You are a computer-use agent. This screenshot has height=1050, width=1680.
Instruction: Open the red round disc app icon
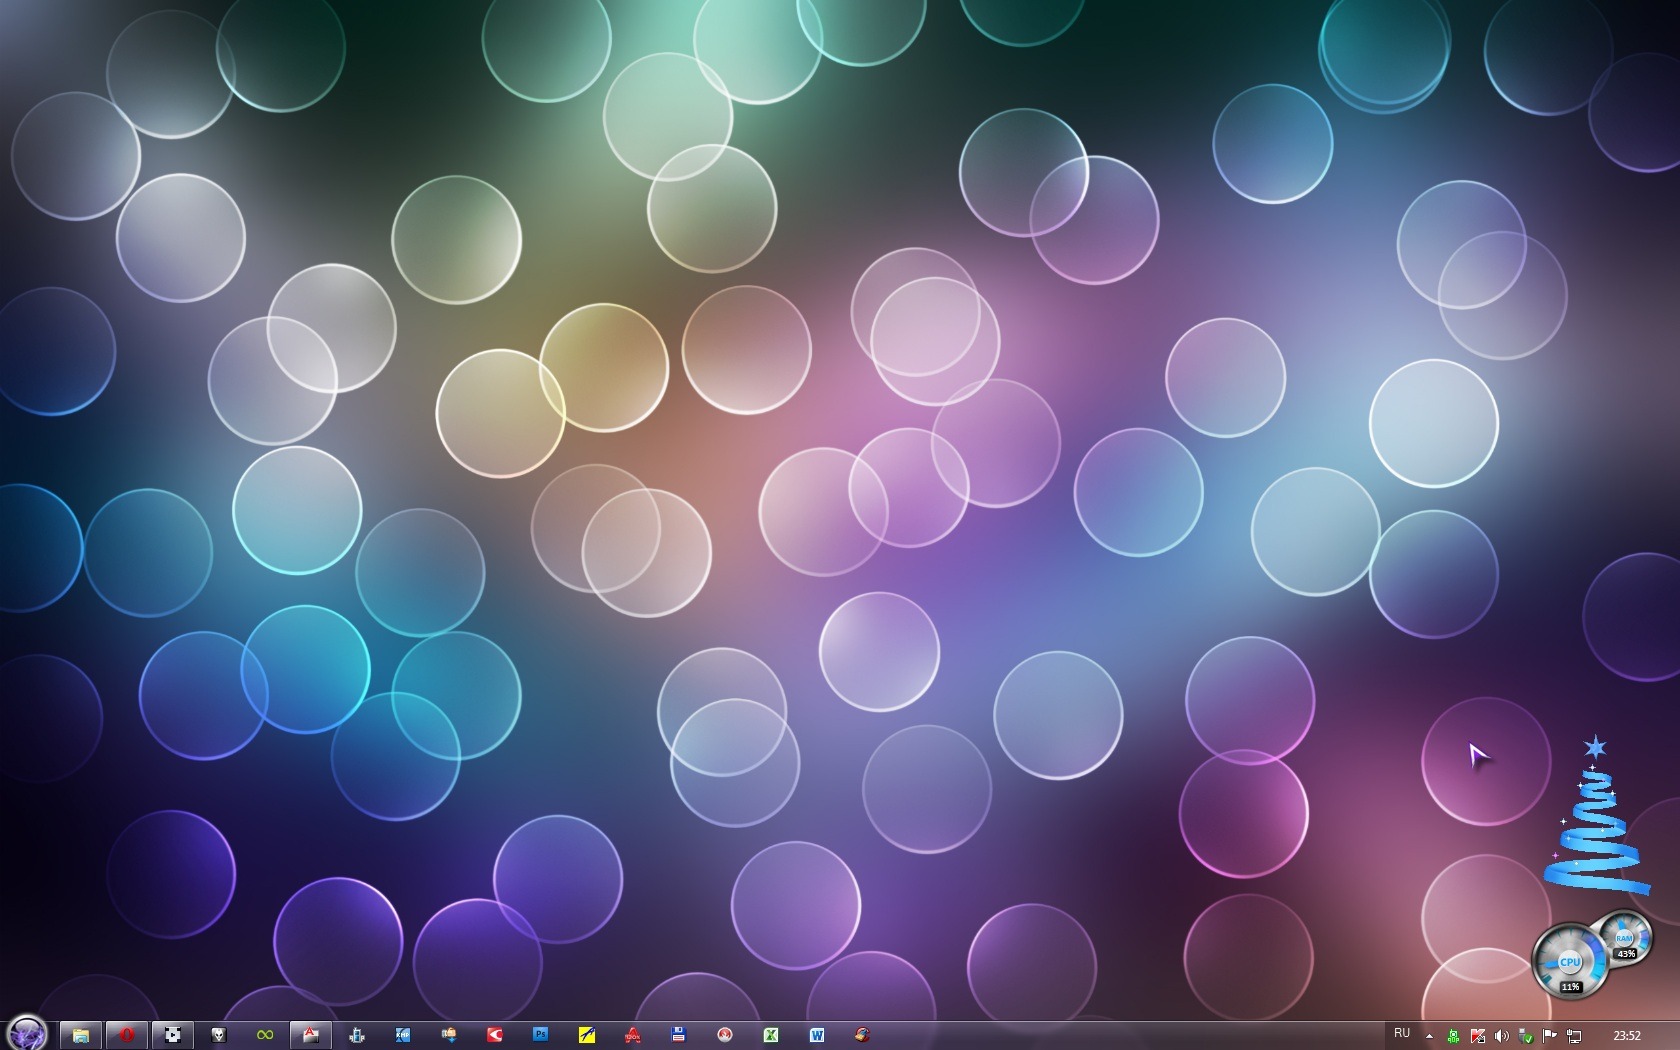tap(725, 1035)
